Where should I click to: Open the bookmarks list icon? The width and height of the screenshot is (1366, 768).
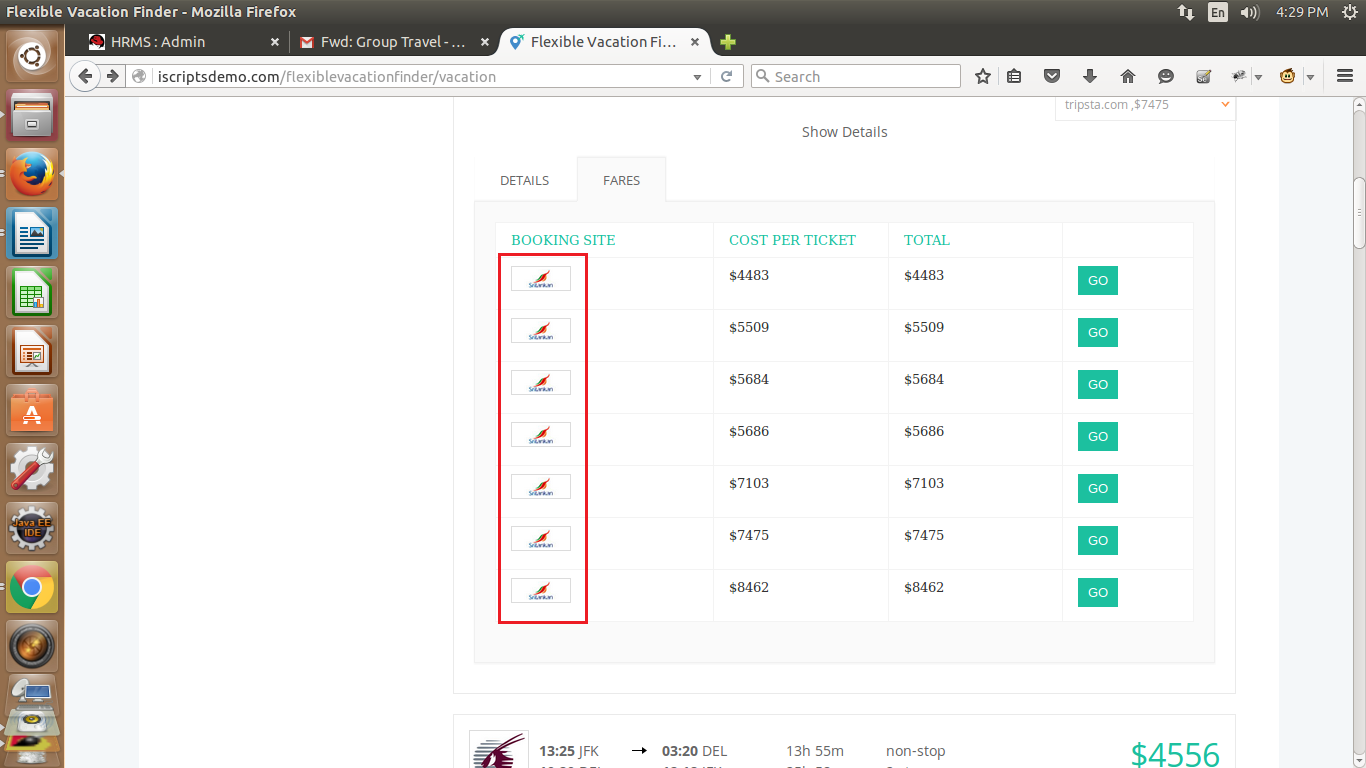pos(1014,77)
